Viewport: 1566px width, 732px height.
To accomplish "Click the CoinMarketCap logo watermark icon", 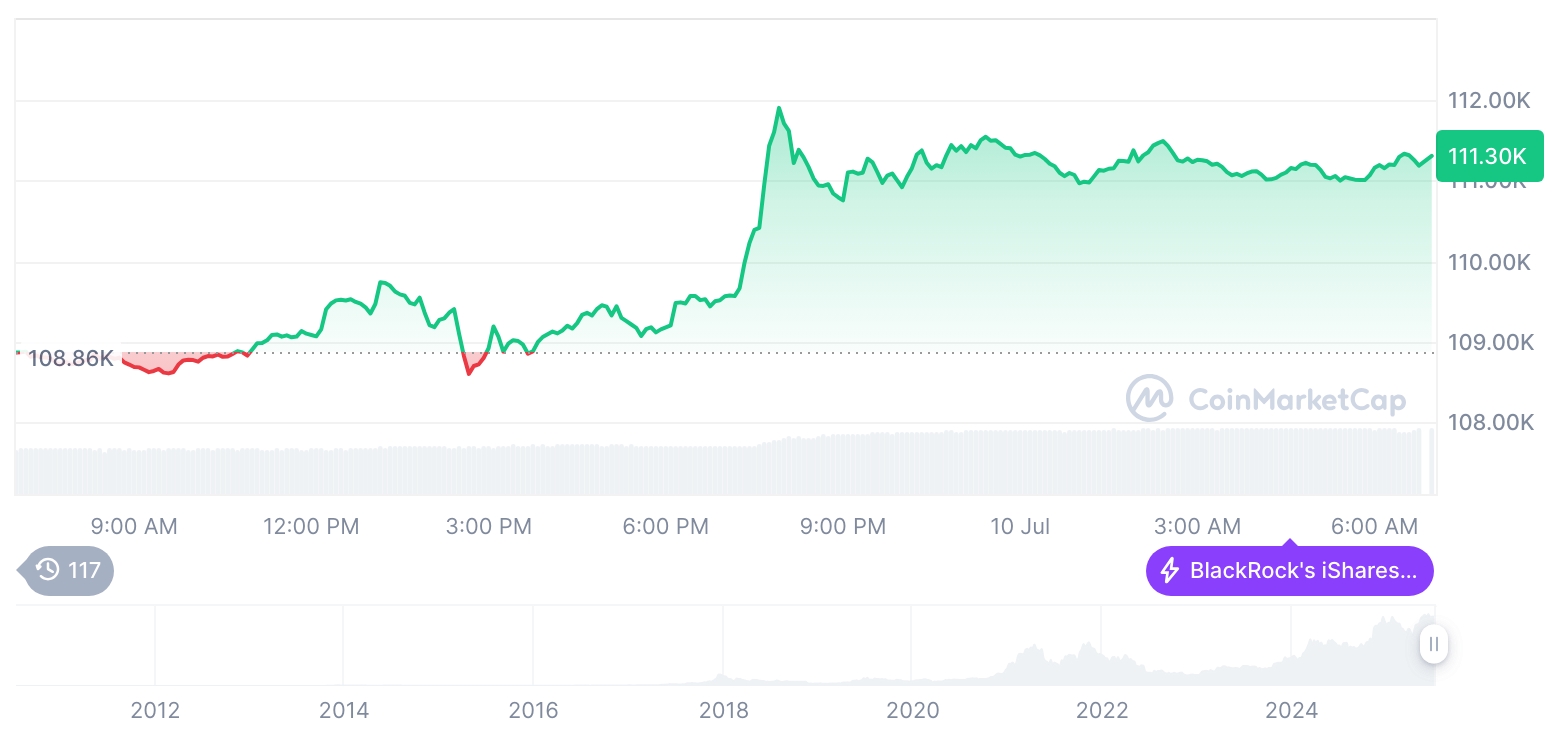I will tap(1150, 399).
